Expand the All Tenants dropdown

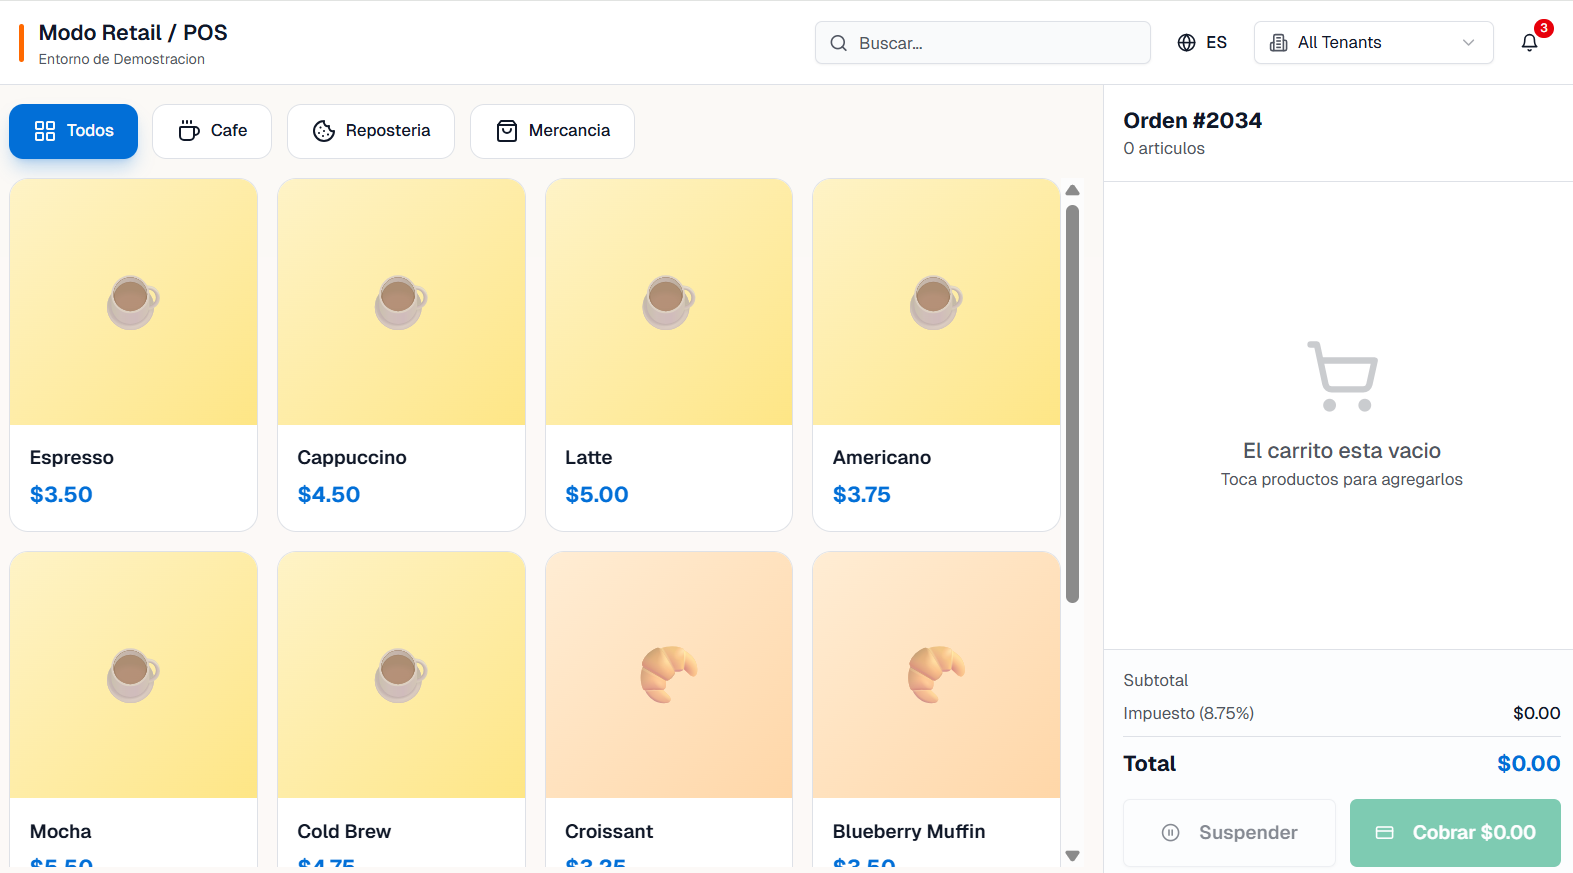pyautogui.click(x=1372, y=43)
